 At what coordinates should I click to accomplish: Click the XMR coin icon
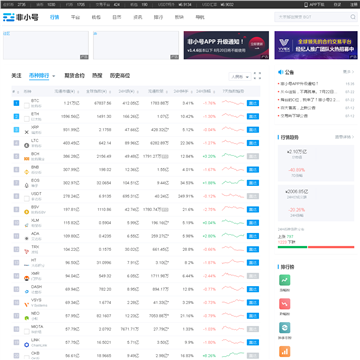point(27,278)
